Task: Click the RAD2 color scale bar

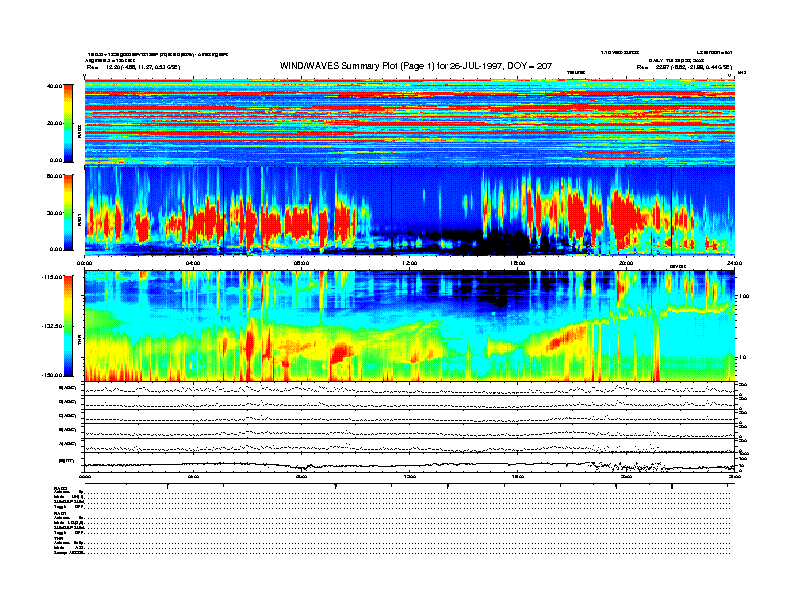Action: [66, 122]
